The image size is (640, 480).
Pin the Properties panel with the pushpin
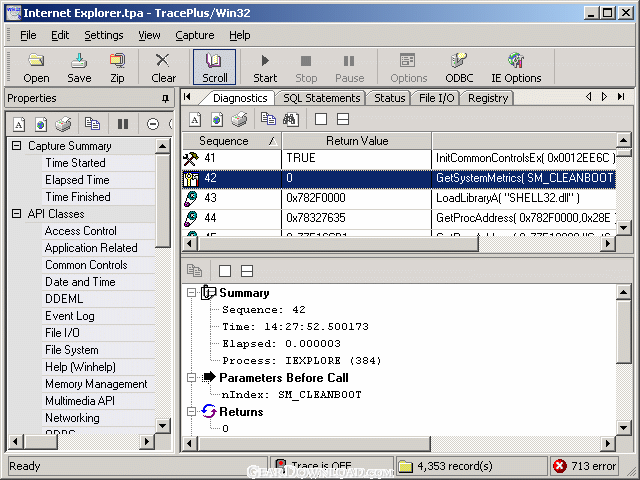pyautogui.click(x=165, y=99)
